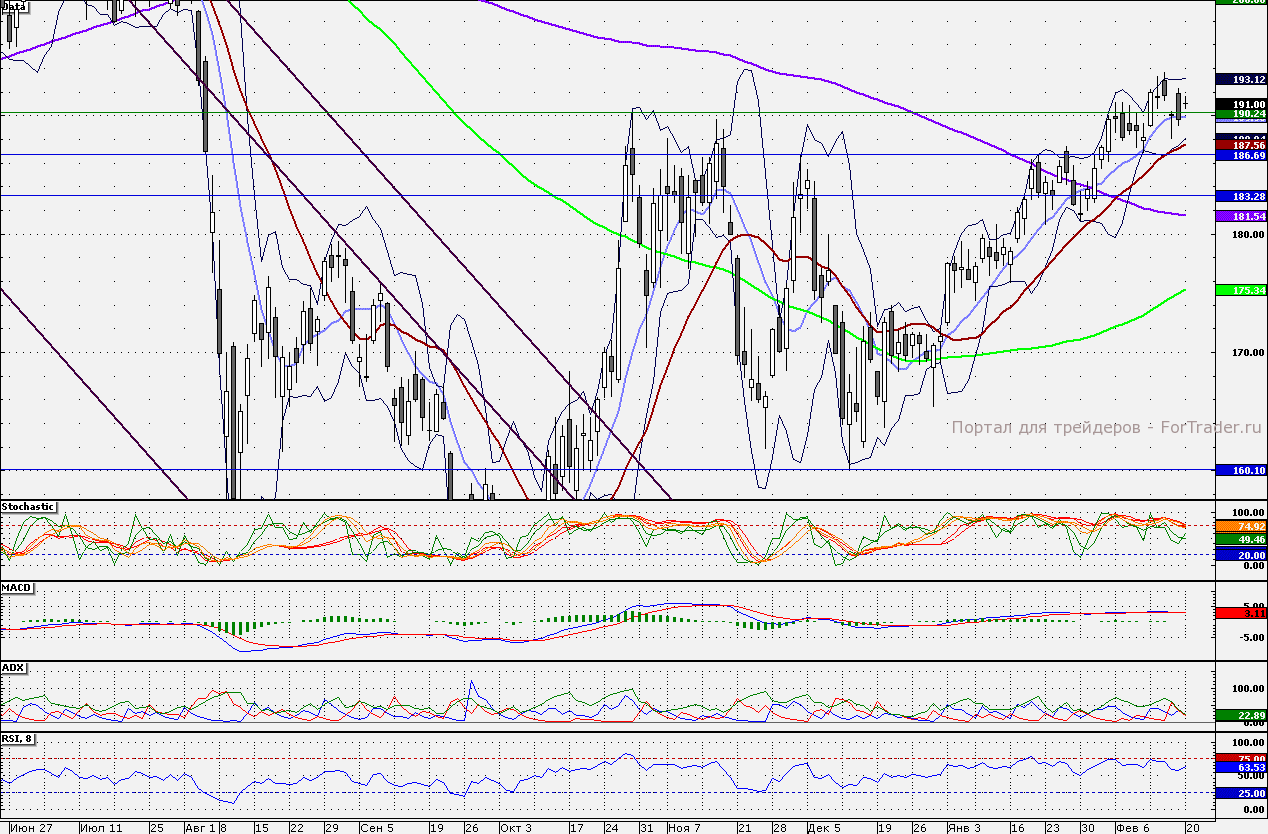The width and height of the screenshot is (1268, 834).
Task: Click the 193.12 price tag
Action: tap(1240, 79)
